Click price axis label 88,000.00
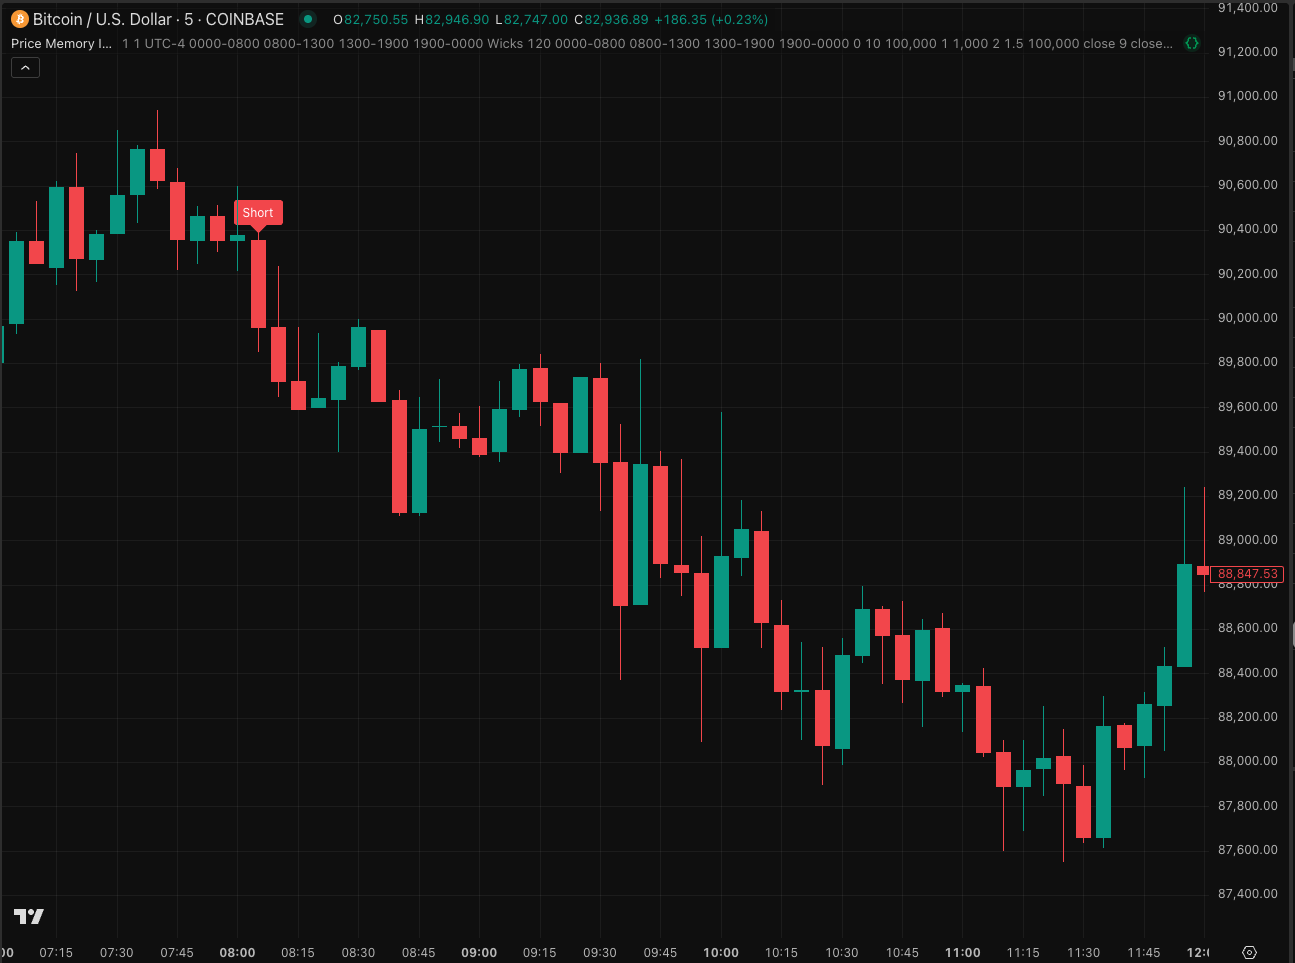The height and width of the screenshot is (963, 1295). click(x=1247, y=761)
